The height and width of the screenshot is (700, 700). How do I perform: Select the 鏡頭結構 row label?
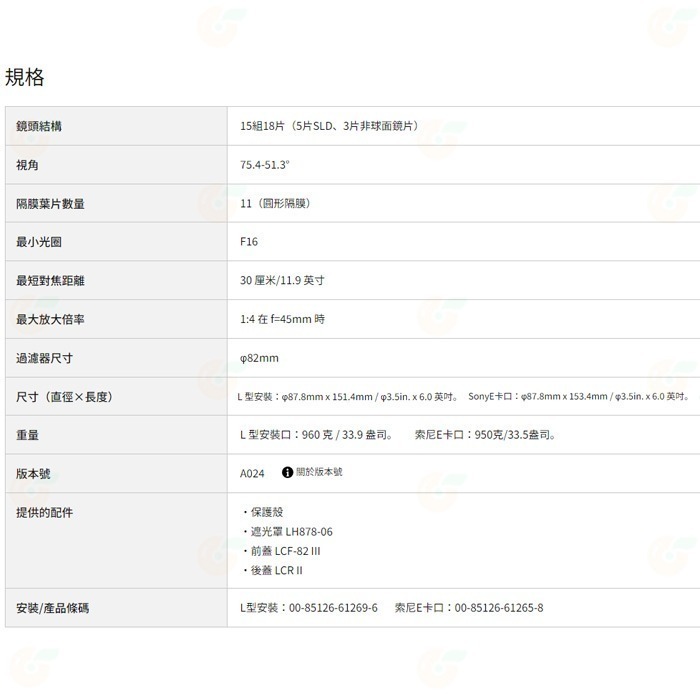45,126
